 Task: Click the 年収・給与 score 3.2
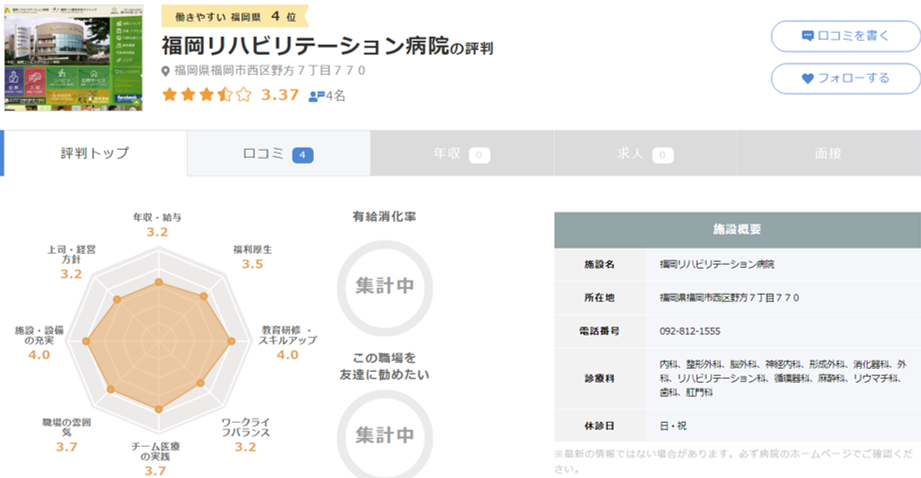click(157, 232)
